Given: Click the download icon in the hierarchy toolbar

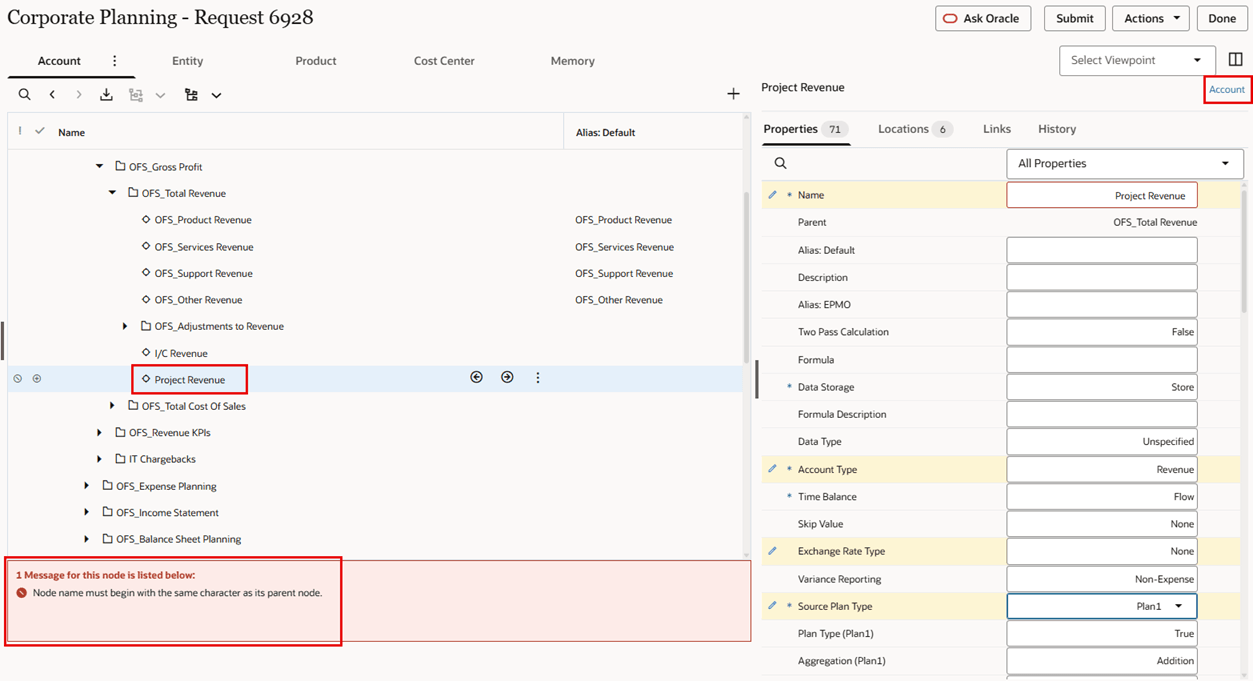Looking at the screenshot, I should 106,95.
